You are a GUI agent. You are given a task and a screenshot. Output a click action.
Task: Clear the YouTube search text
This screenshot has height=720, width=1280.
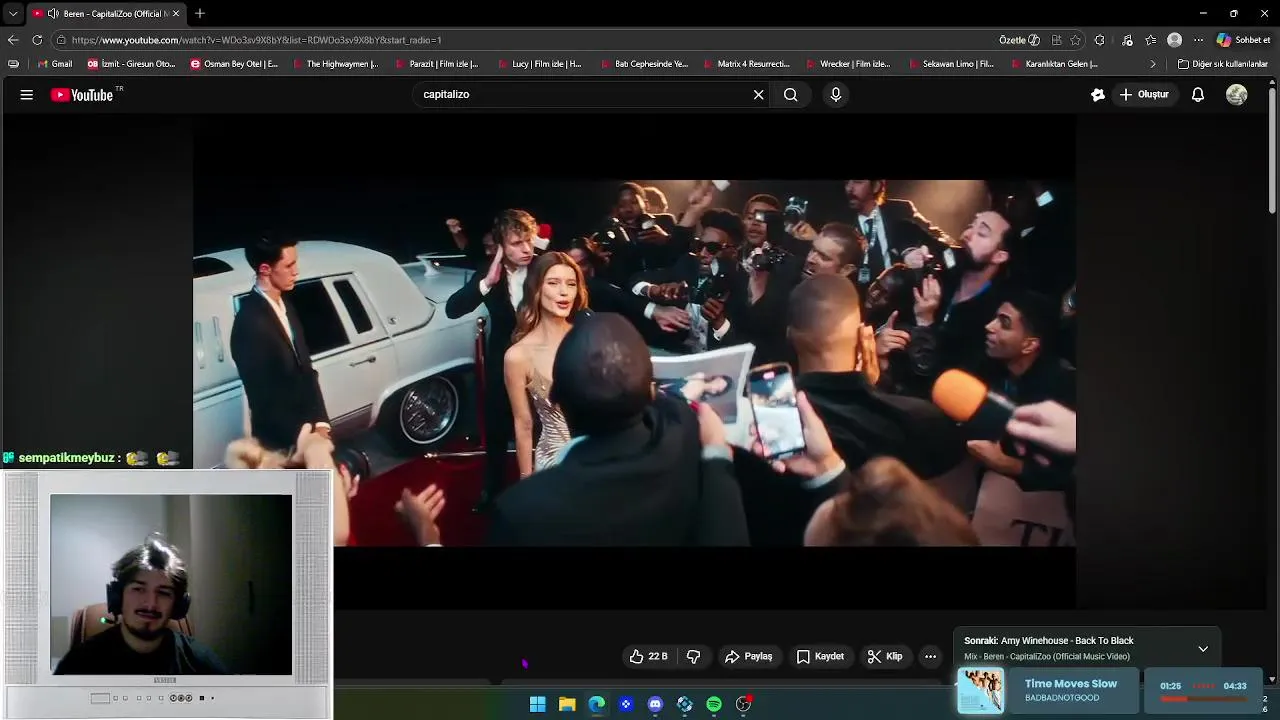coord(759,95)
